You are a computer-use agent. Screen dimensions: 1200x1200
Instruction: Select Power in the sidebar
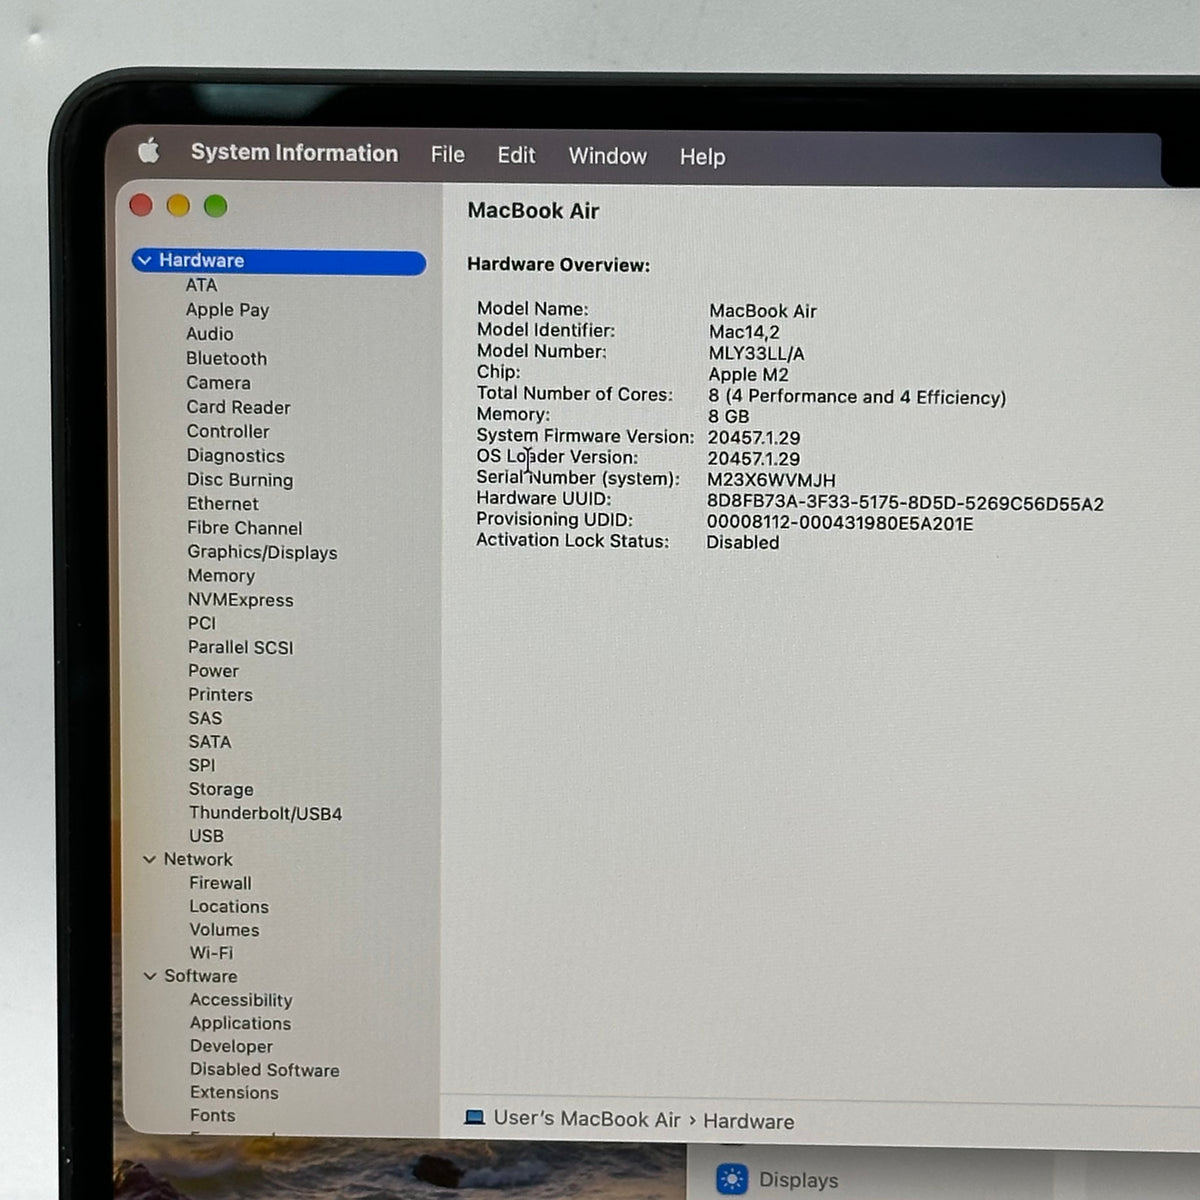pos(213,671)
